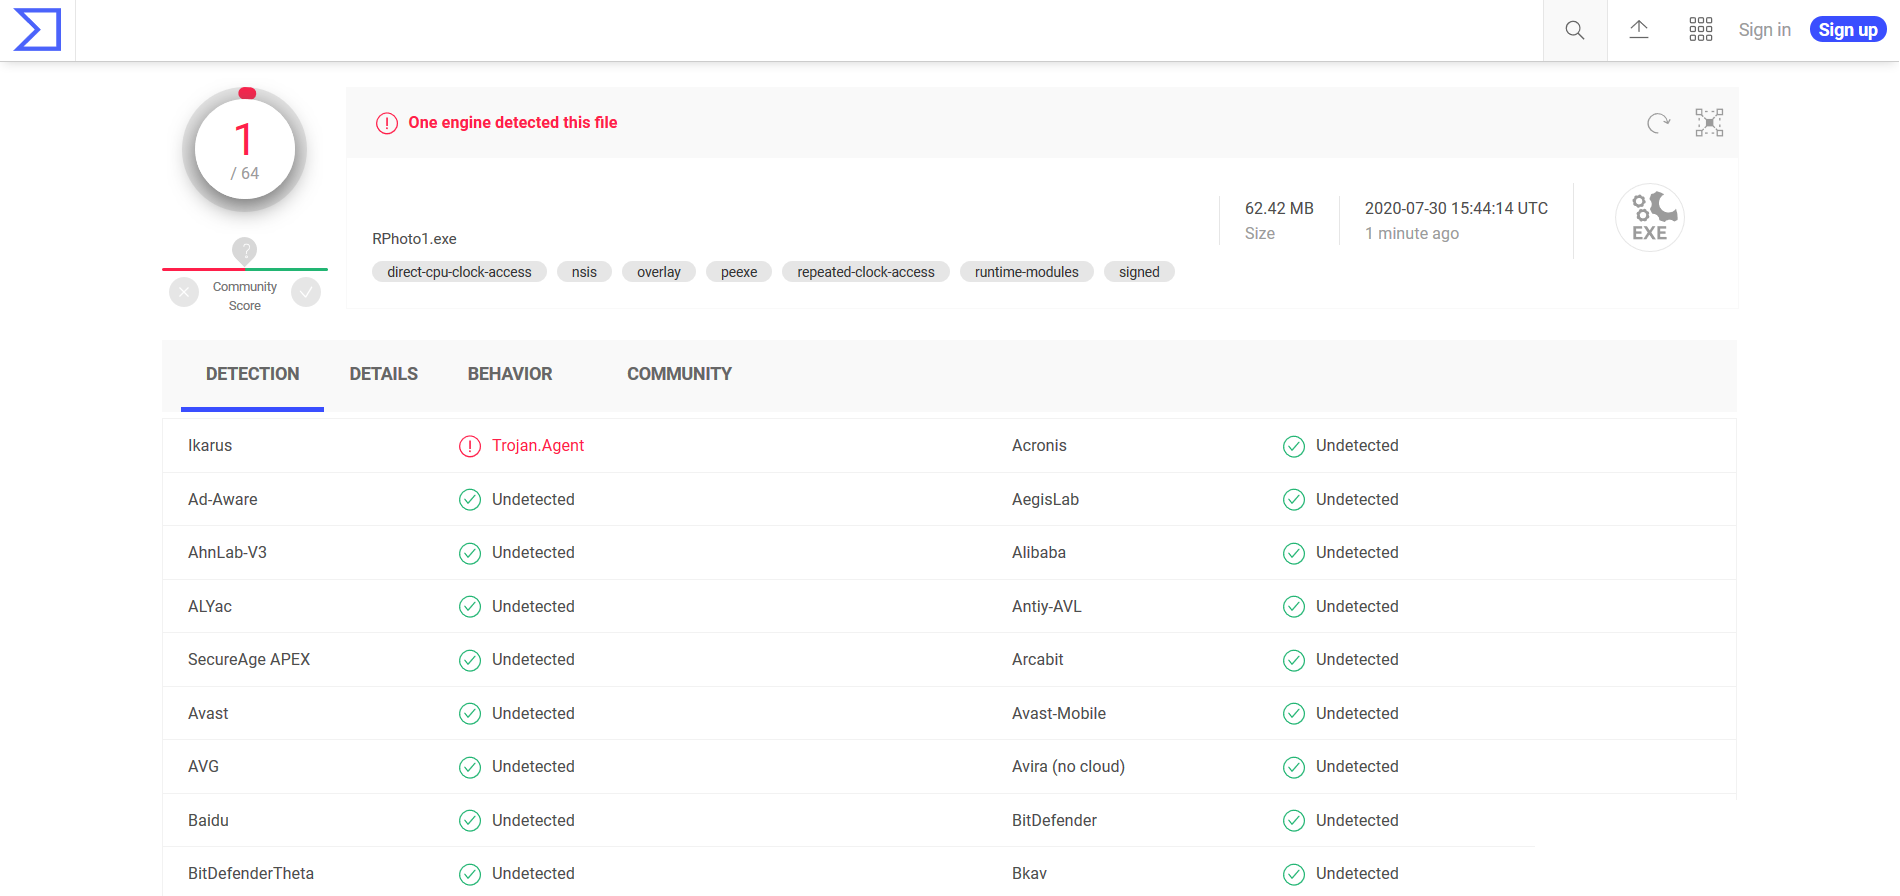
Task: Click the signed tag
Action: (1139, 272)
